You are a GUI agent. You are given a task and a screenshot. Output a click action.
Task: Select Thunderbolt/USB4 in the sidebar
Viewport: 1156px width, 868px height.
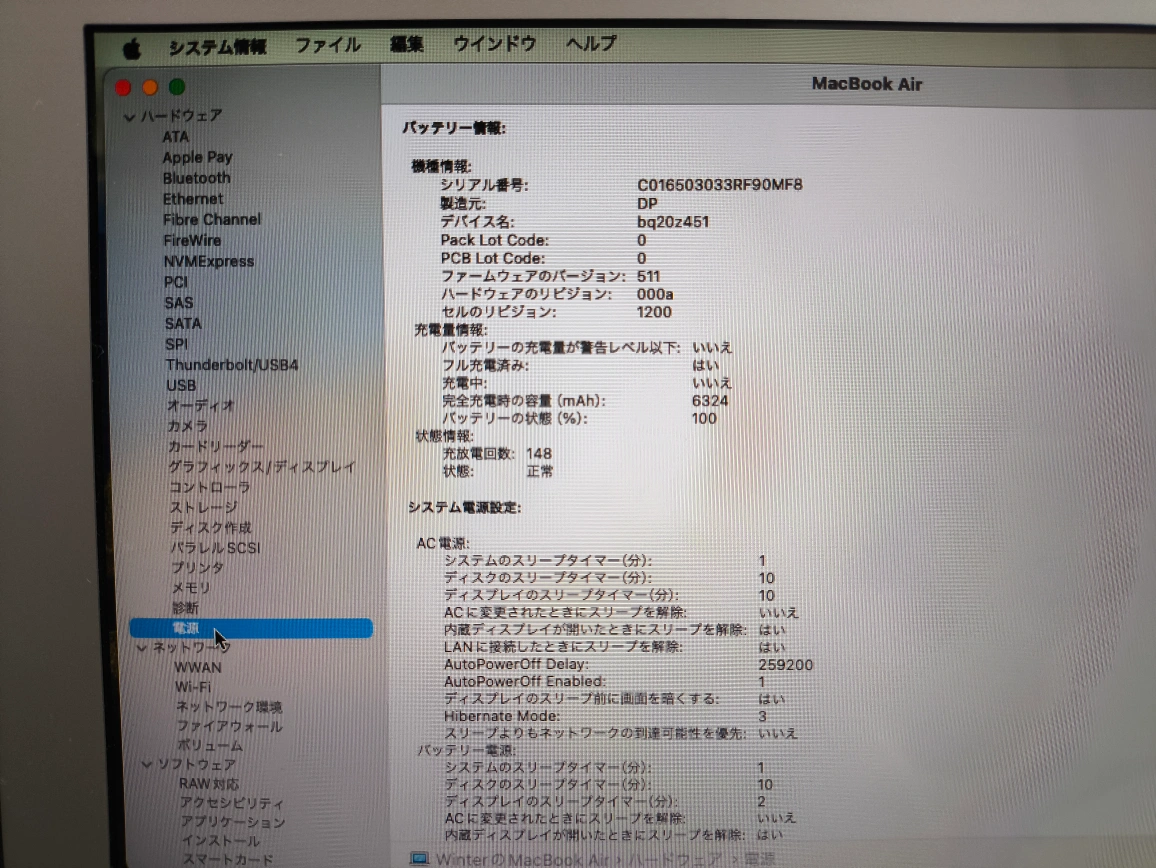[x=232, y=365]
